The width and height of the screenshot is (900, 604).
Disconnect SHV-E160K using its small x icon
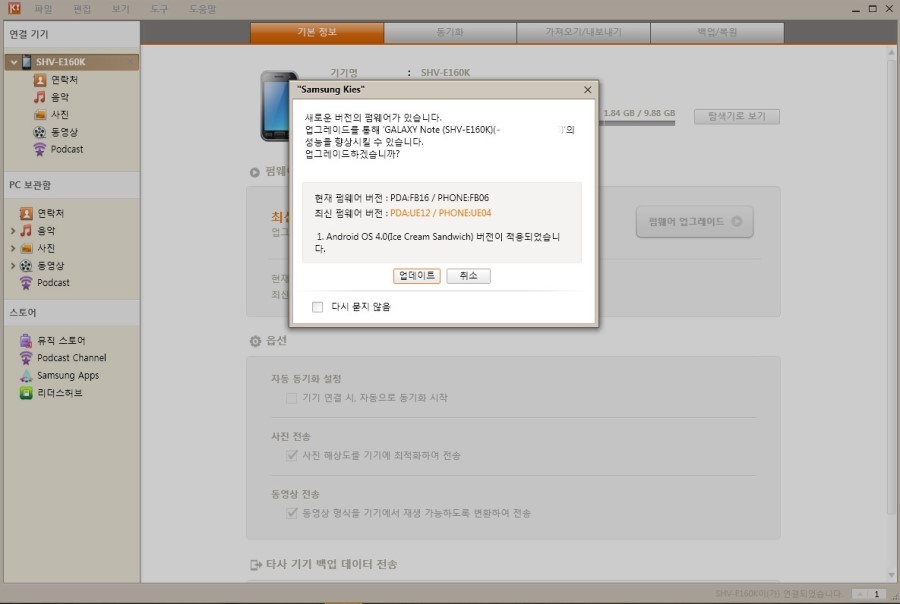pyautogui.click(x=130, y=61)
